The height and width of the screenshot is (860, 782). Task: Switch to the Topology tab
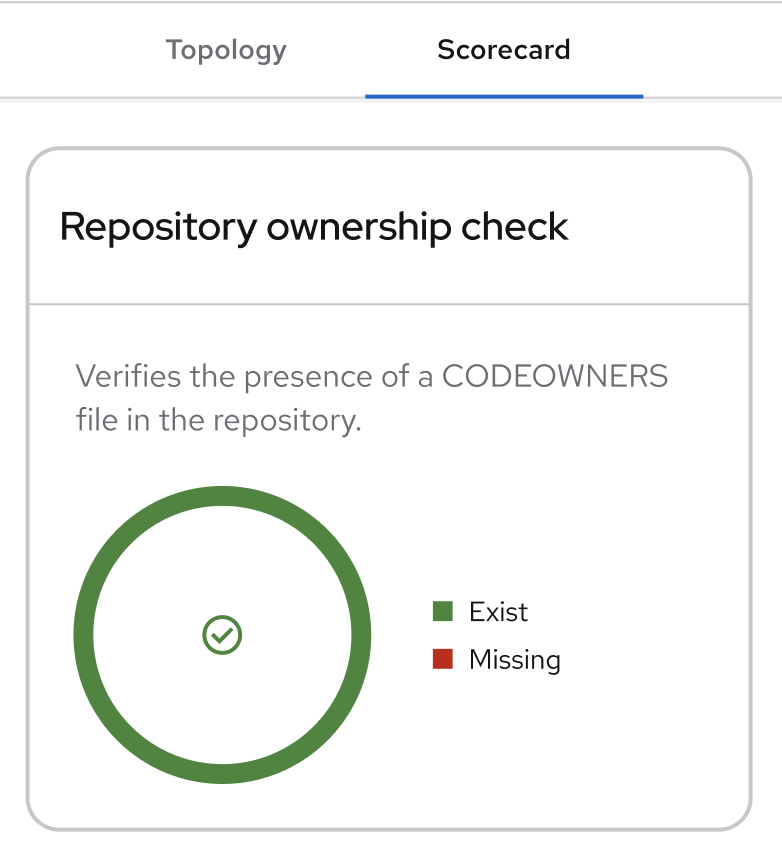pyautogui.click(x=226, y=50)
